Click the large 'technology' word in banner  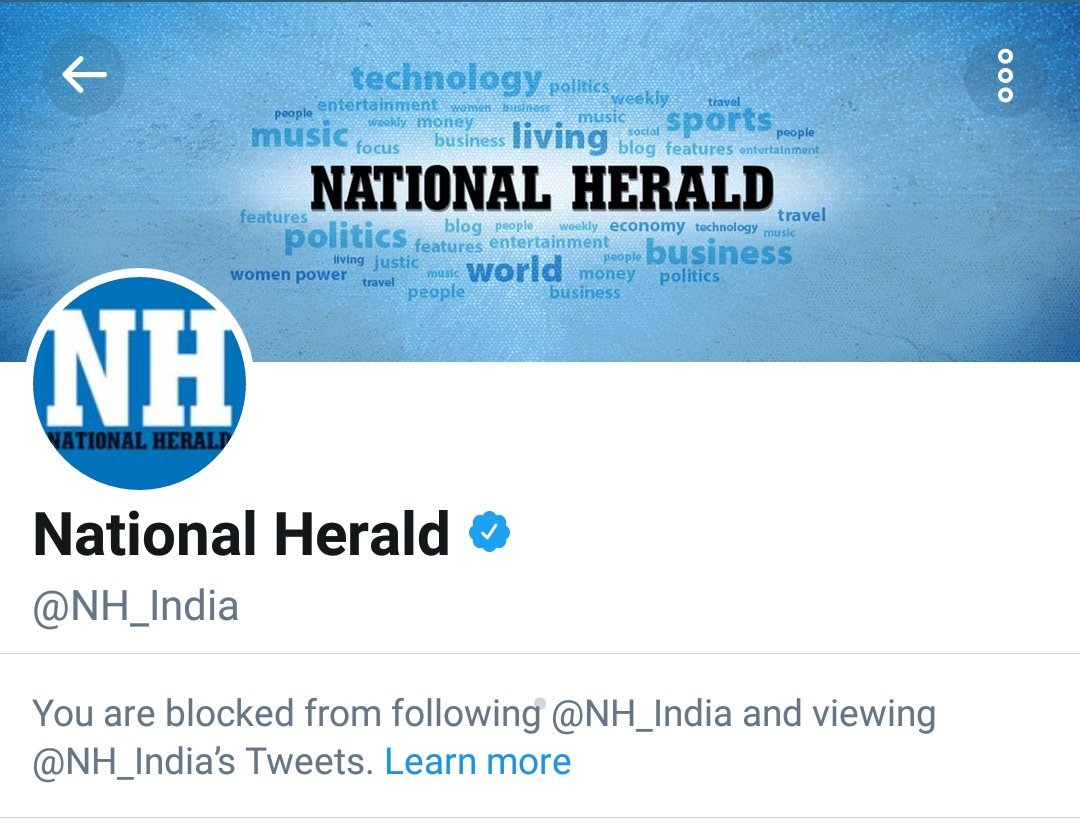click(446, 79)
